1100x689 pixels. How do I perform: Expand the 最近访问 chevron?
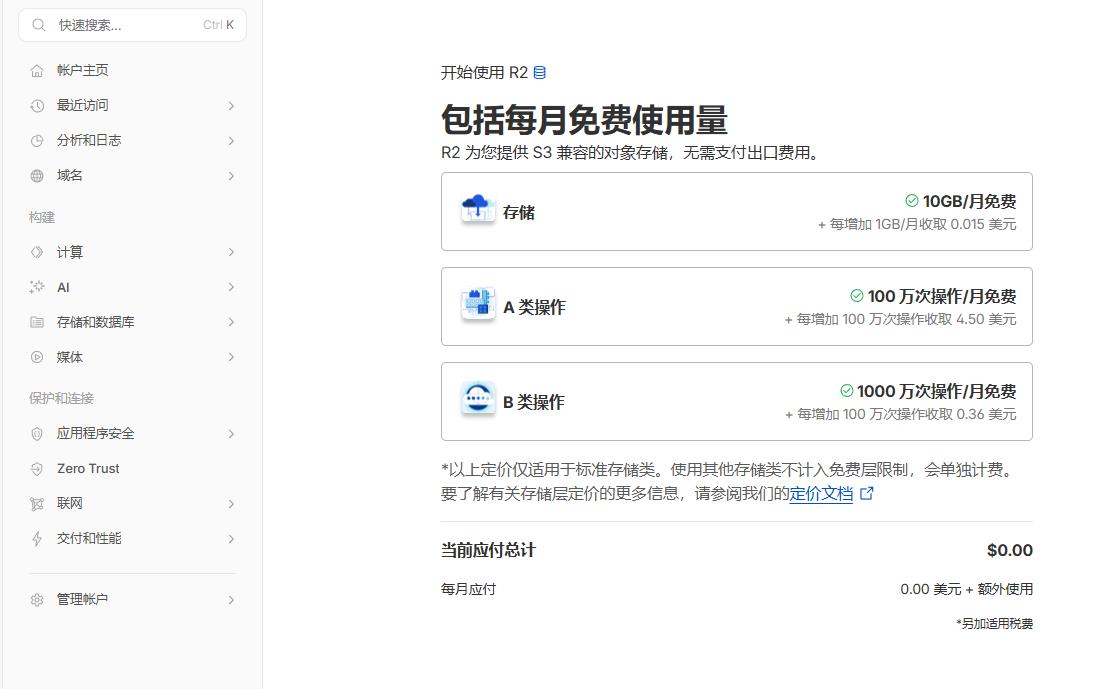pos(232,106)
